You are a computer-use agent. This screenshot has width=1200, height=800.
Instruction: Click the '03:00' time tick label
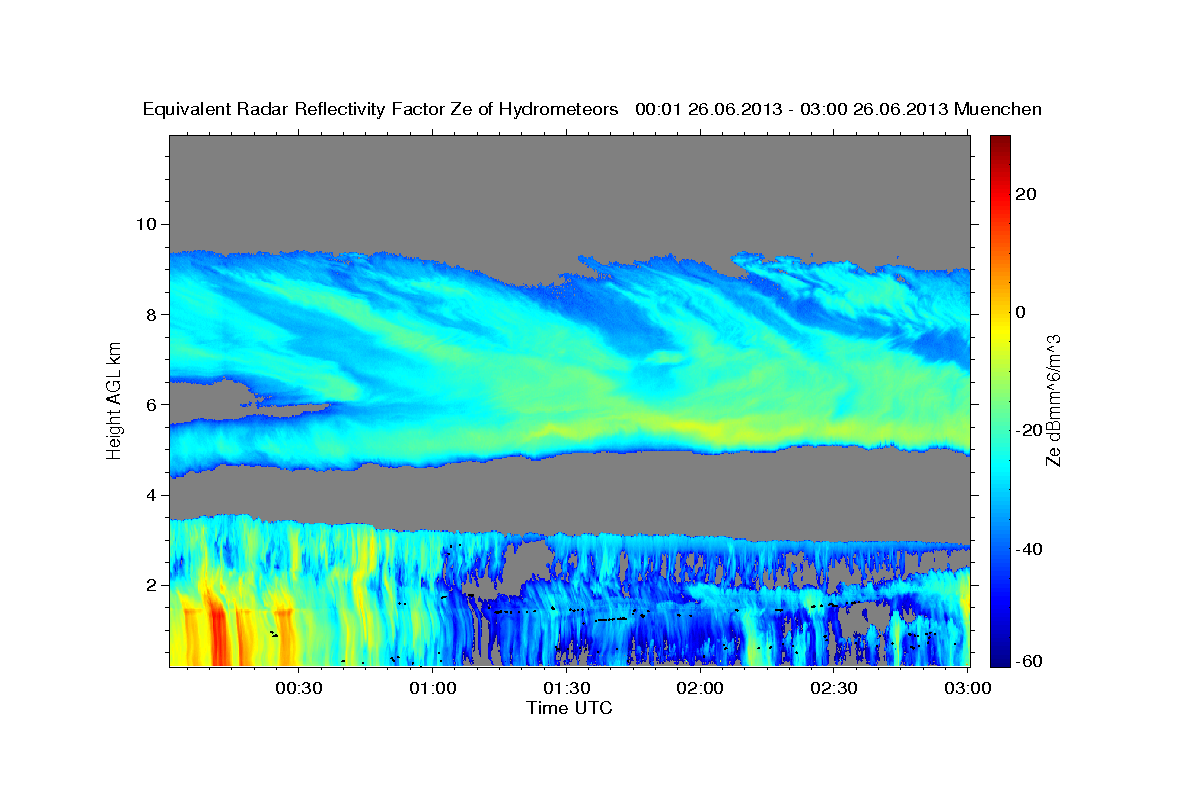967,688
